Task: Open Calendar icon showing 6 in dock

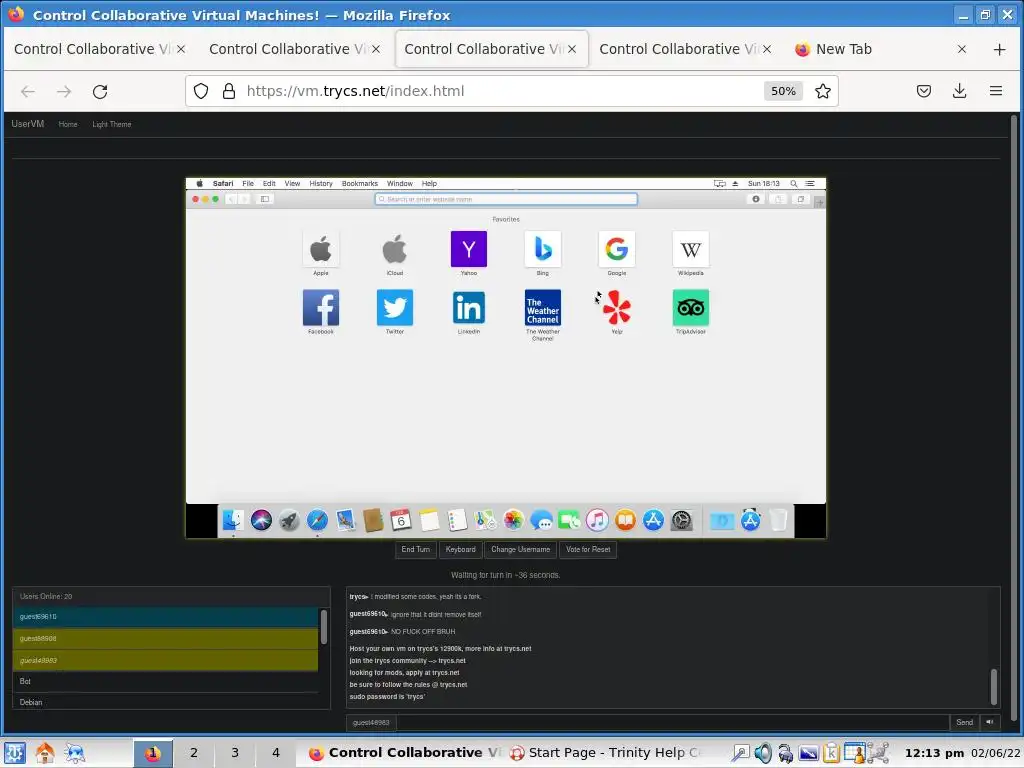Action: pos(400,520)
